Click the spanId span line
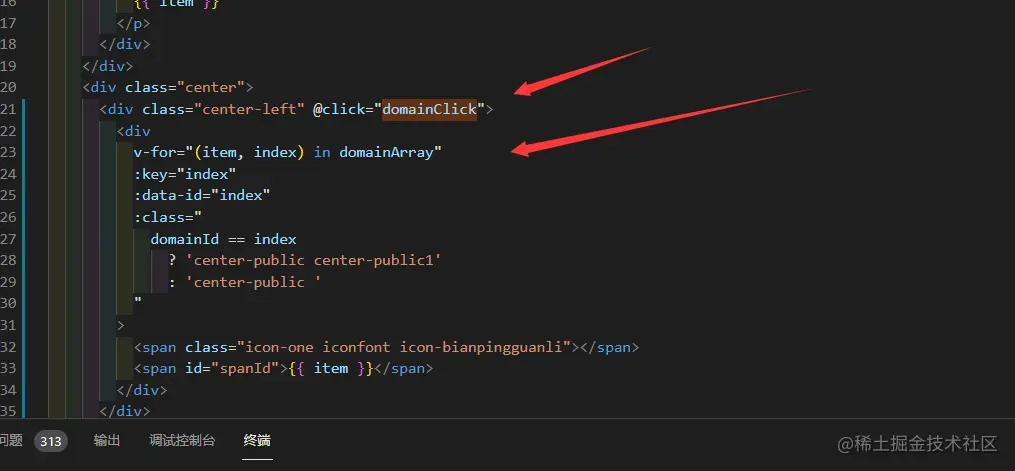 click(x=283, y=369)
